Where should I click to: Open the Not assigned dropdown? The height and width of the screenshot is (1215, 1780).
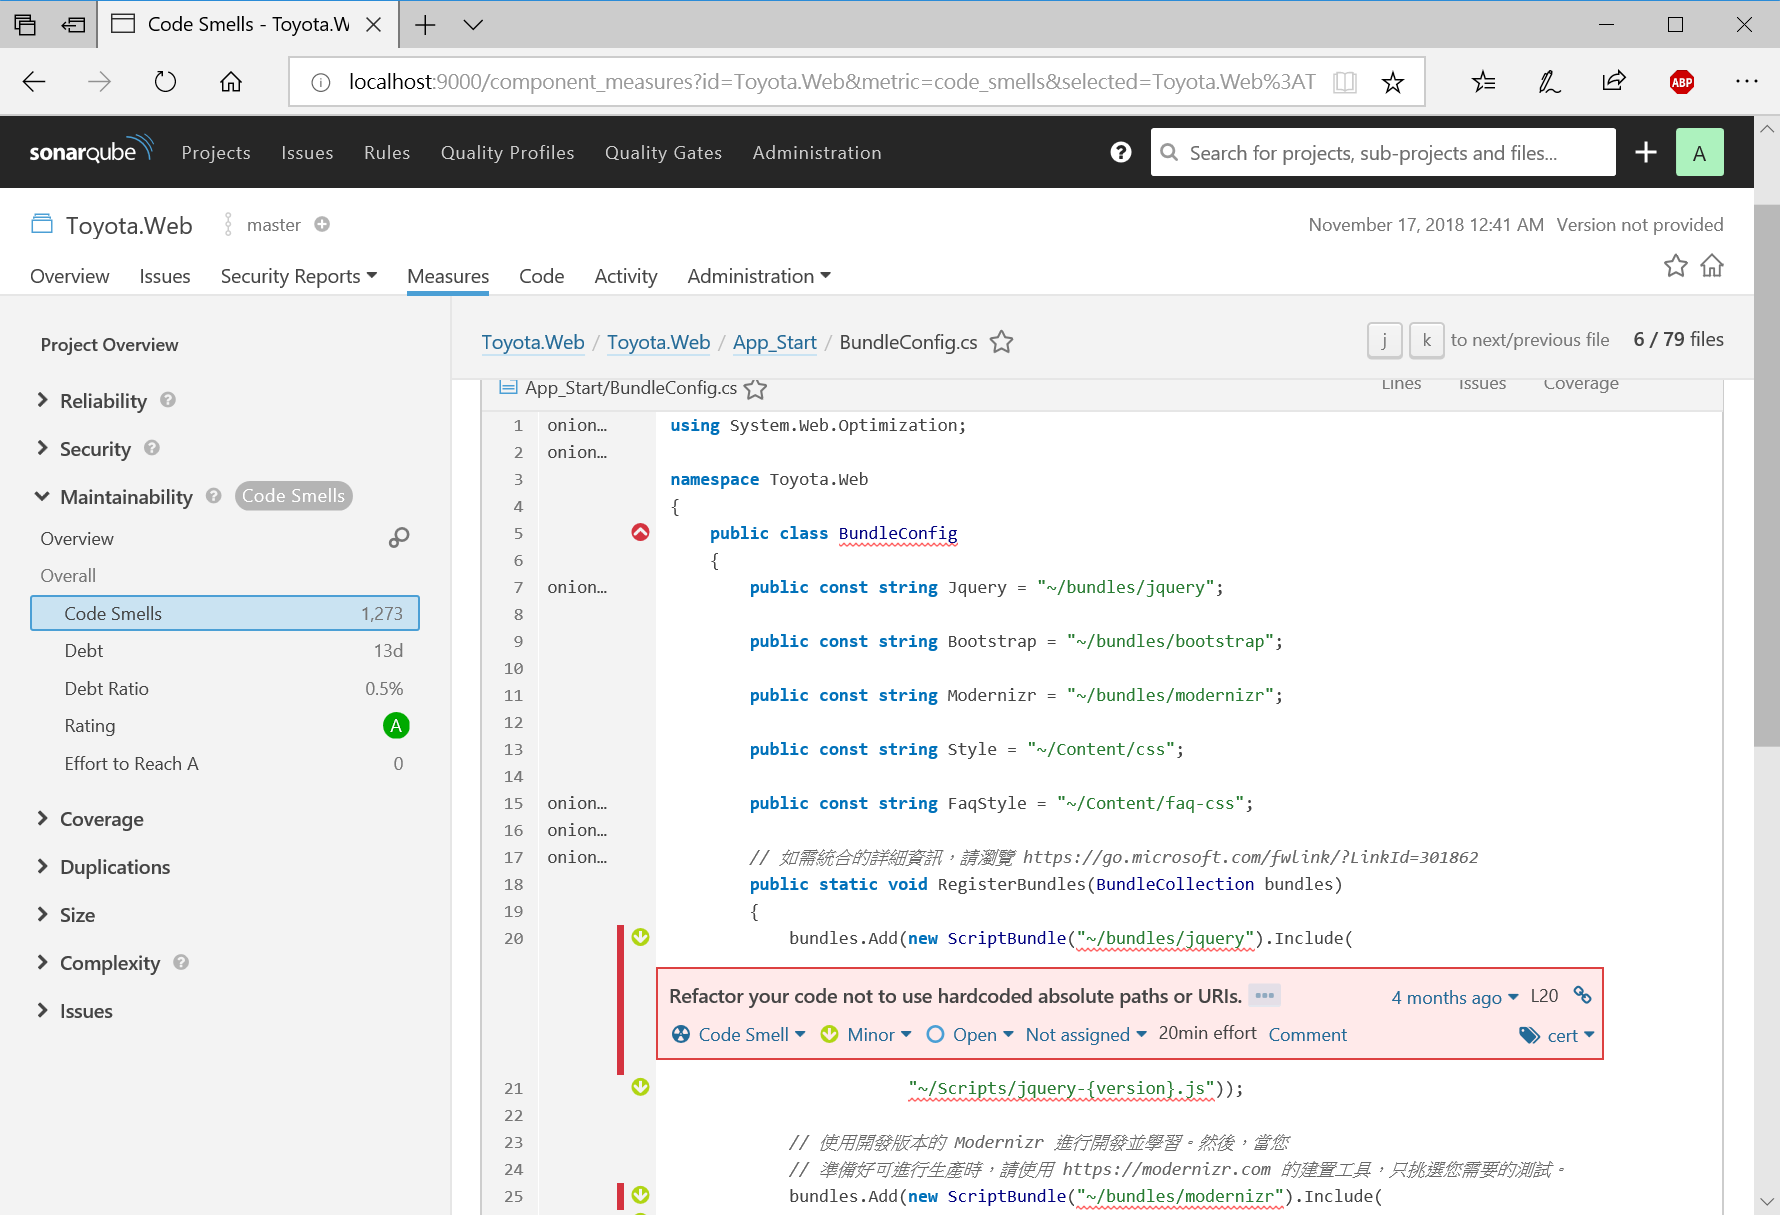[x=1086, y=1034]
